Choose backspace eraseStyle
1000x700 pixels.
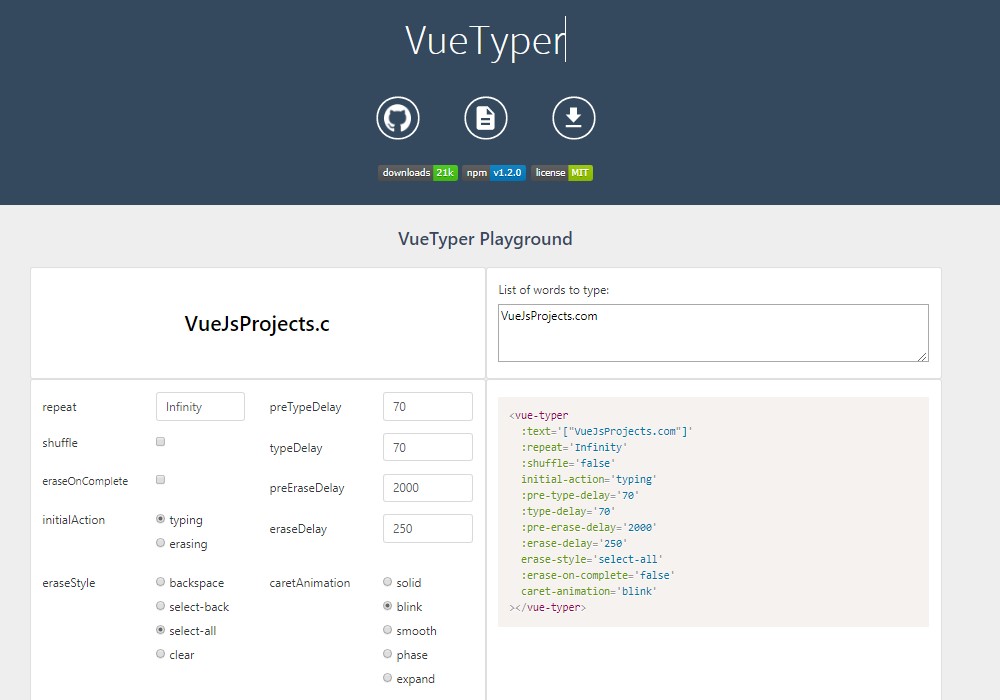click(161, 581)
